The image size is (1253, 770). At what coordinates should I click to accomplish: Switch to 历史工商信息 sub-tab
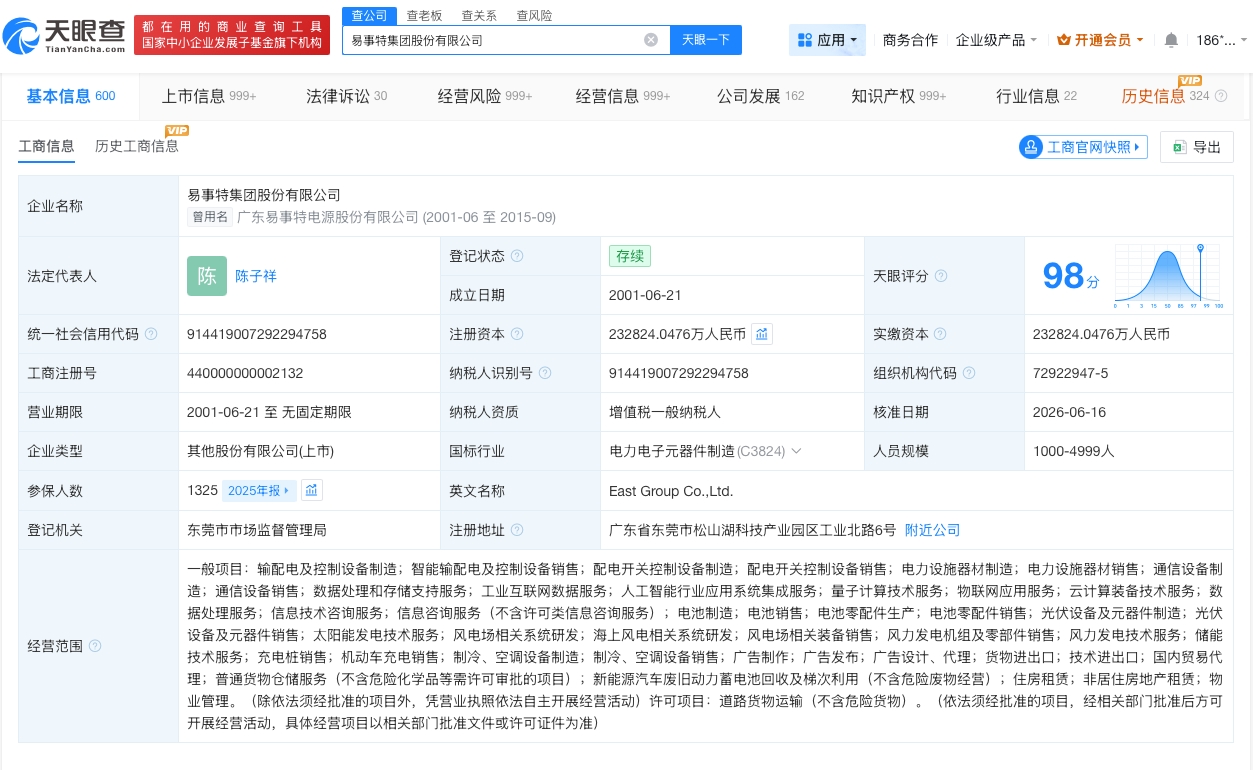tap(137, 146)
